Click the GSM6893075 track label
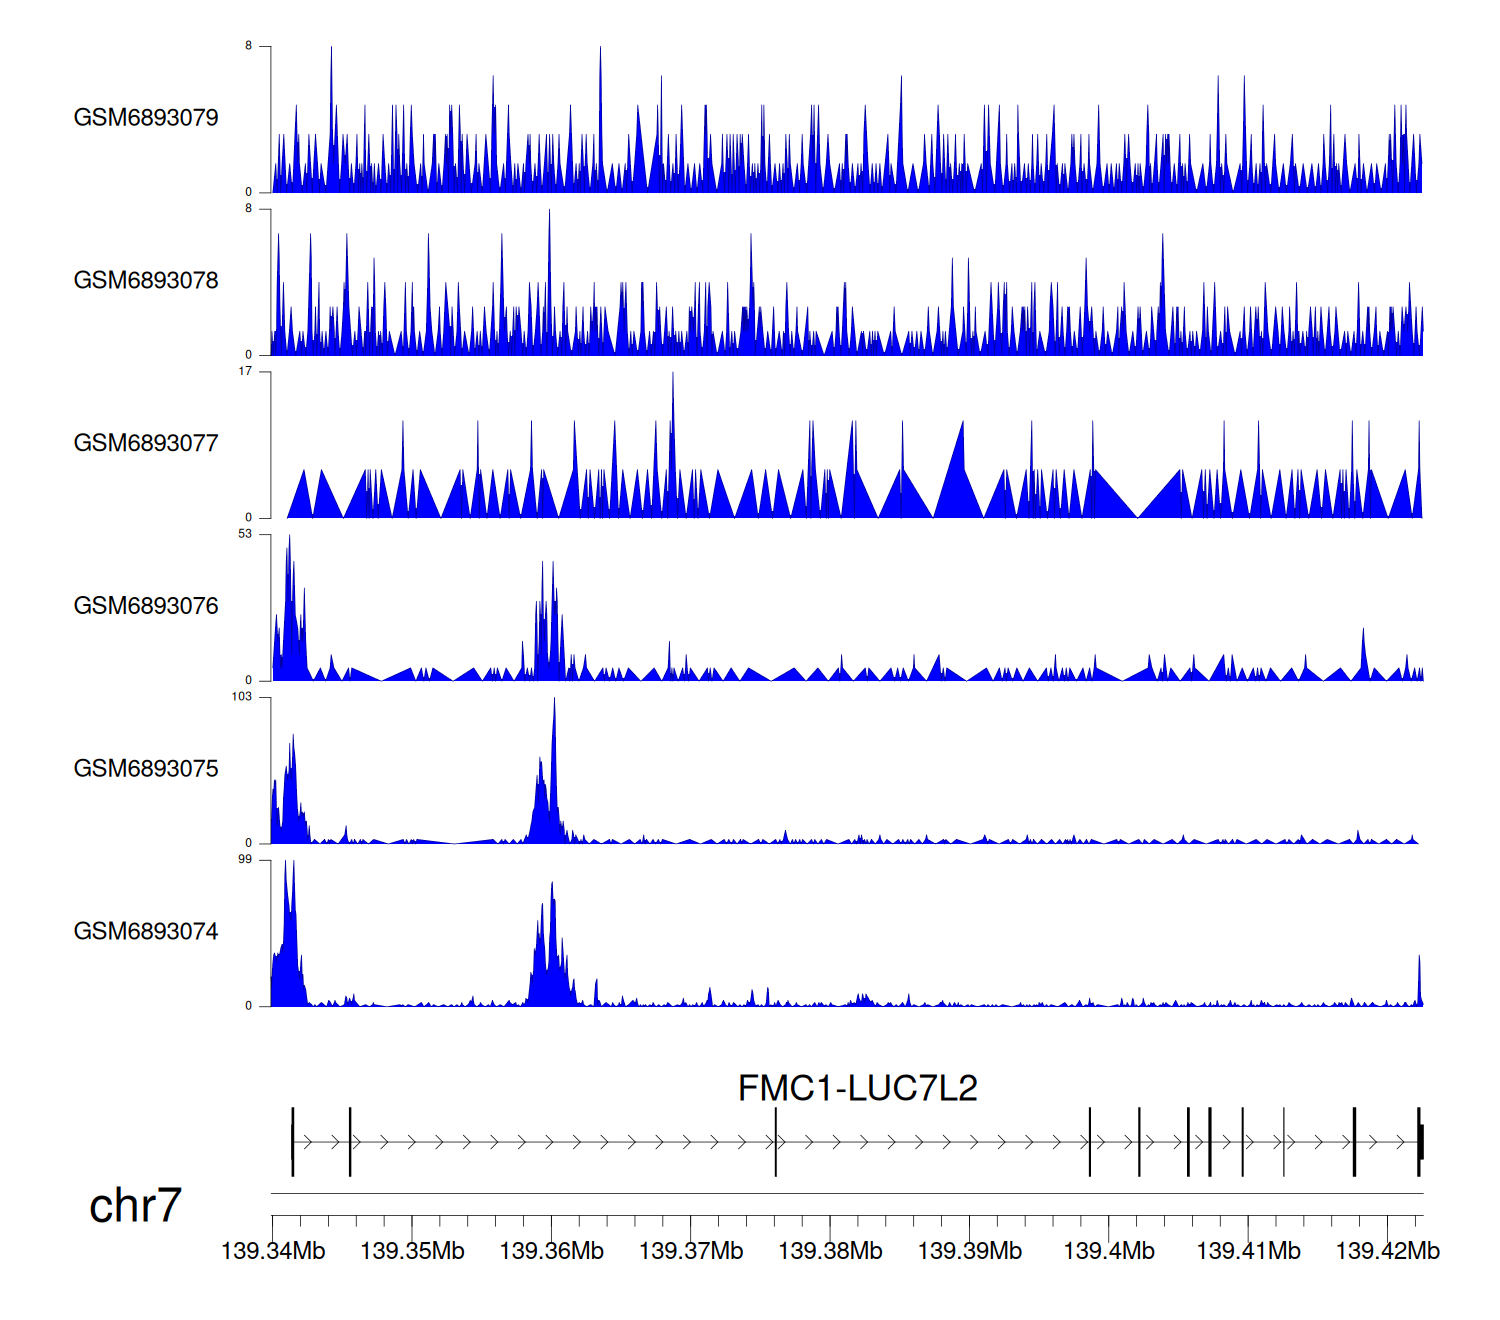1500x1320 pixels. coord(146,769)
